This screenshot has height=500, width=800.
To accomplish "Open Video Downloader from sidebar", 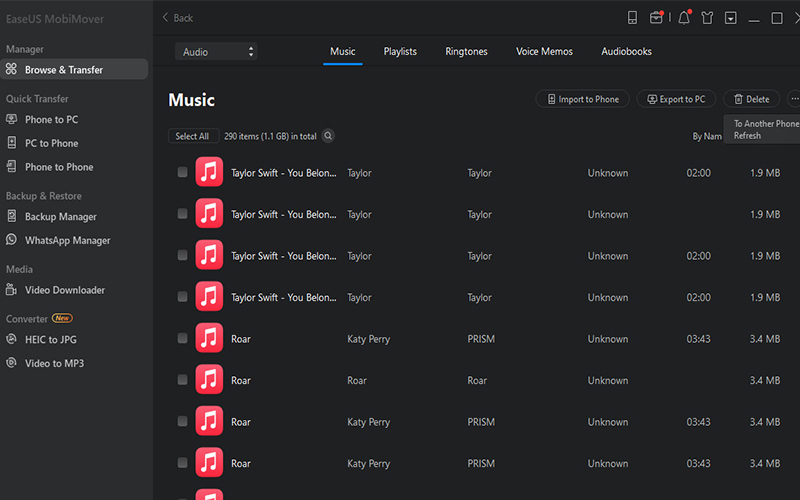I will tap(64, 290).
